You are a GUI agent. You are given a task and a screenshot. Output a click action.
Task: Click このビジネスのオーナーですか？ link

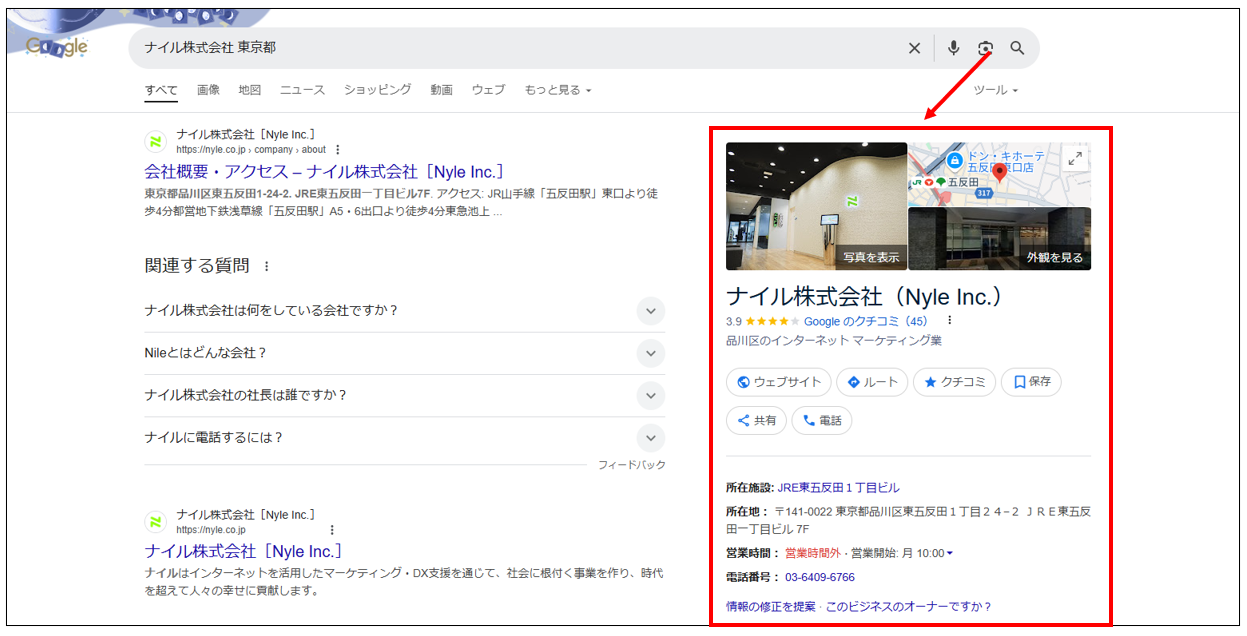[x=909, y=606]
